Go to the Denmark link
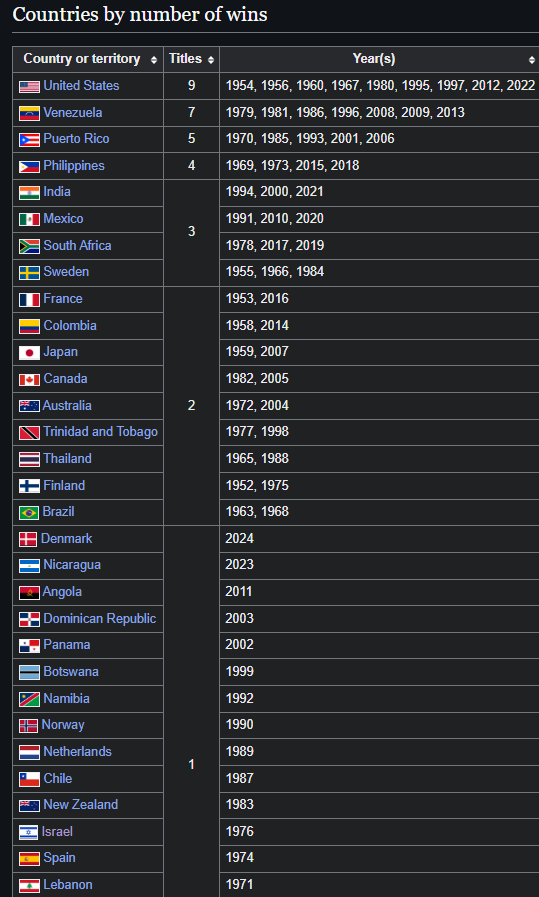 click(x=66, y=538)
